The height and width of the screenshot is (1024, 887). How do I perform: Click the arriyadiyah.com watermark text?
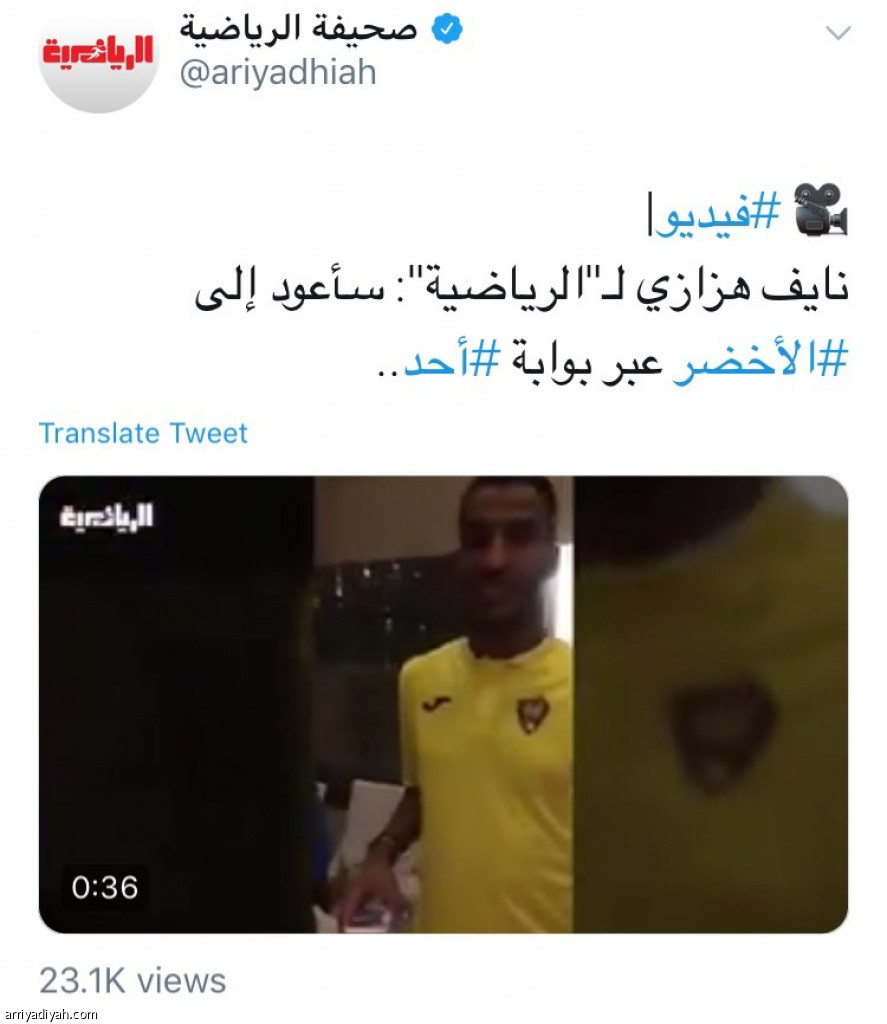click(50, 1015)
